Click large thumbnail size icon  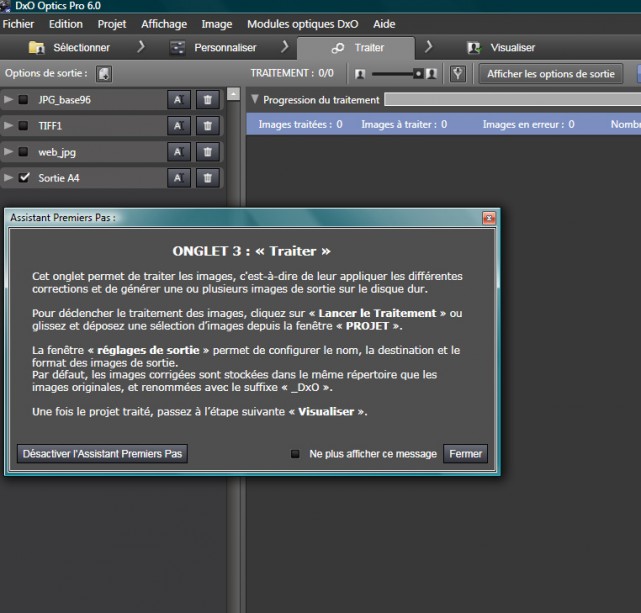click(431, 74)
